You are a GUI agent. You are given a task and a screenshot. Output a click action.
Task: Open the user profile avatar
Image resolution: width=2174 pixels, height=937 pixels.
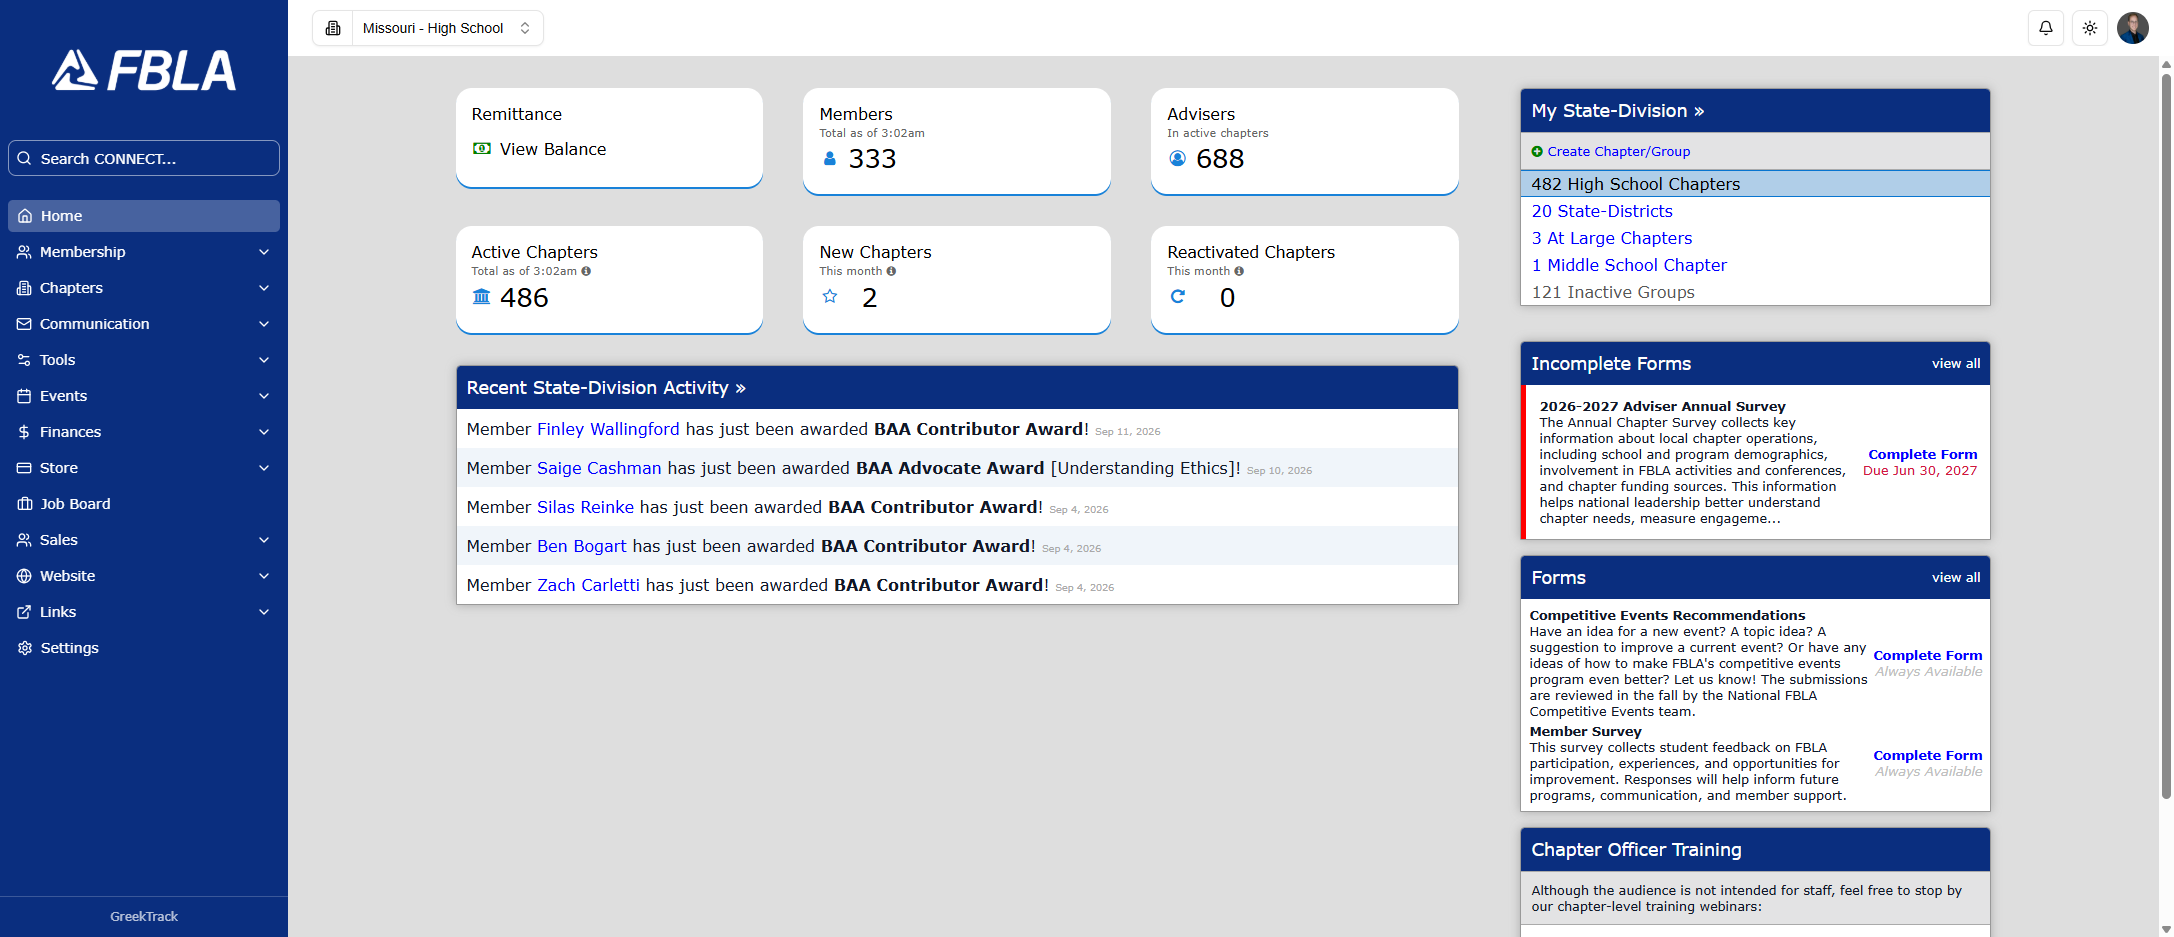2133,28
